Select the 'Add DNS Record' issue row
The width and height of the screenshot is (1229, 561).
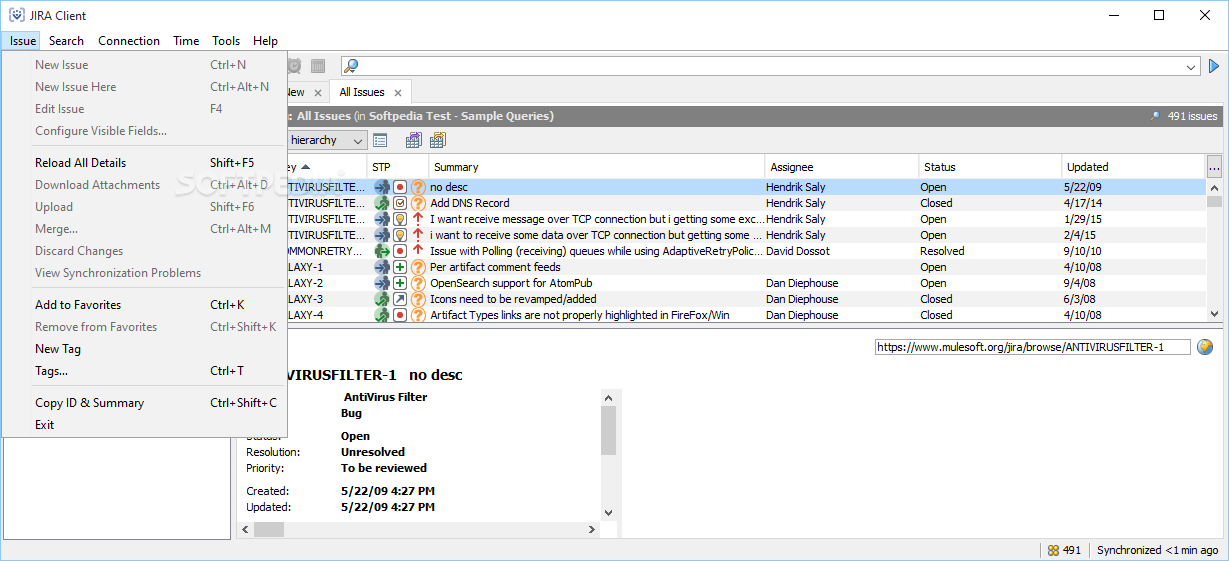746,203
